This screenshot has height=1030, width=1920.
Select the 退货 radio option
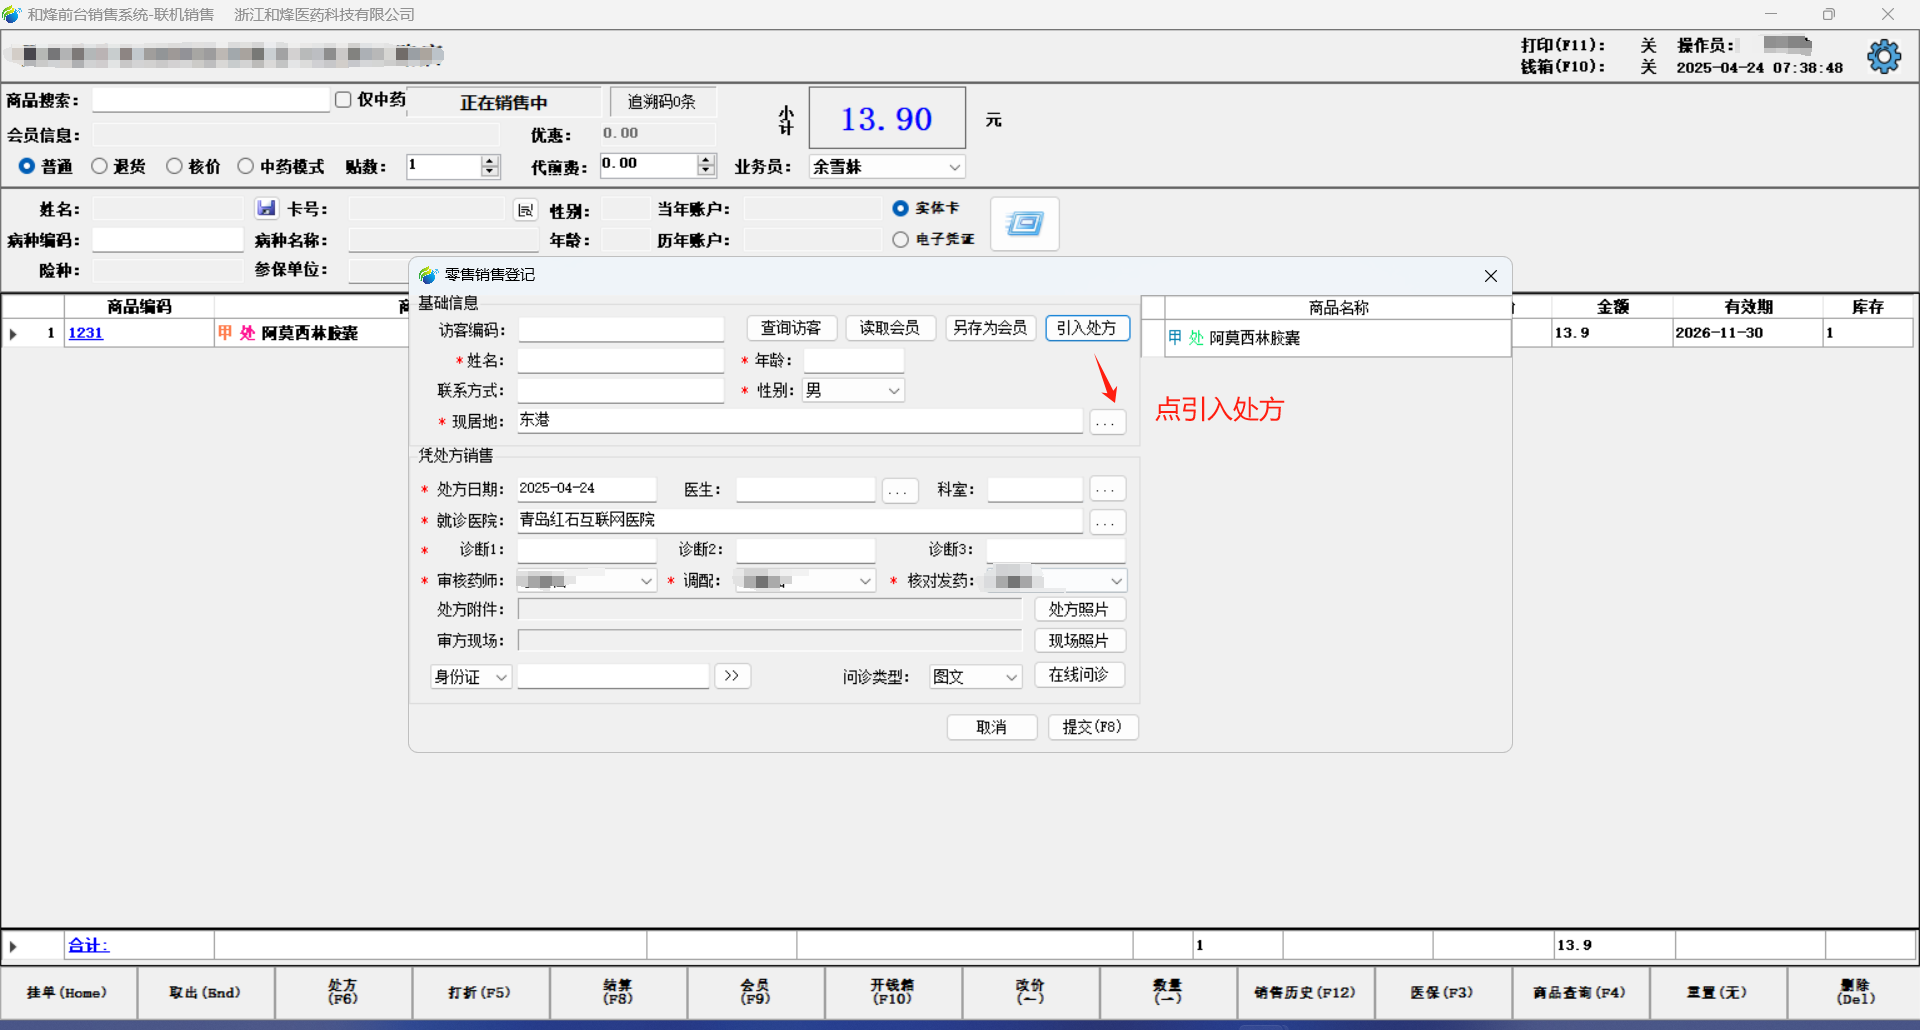99,166
